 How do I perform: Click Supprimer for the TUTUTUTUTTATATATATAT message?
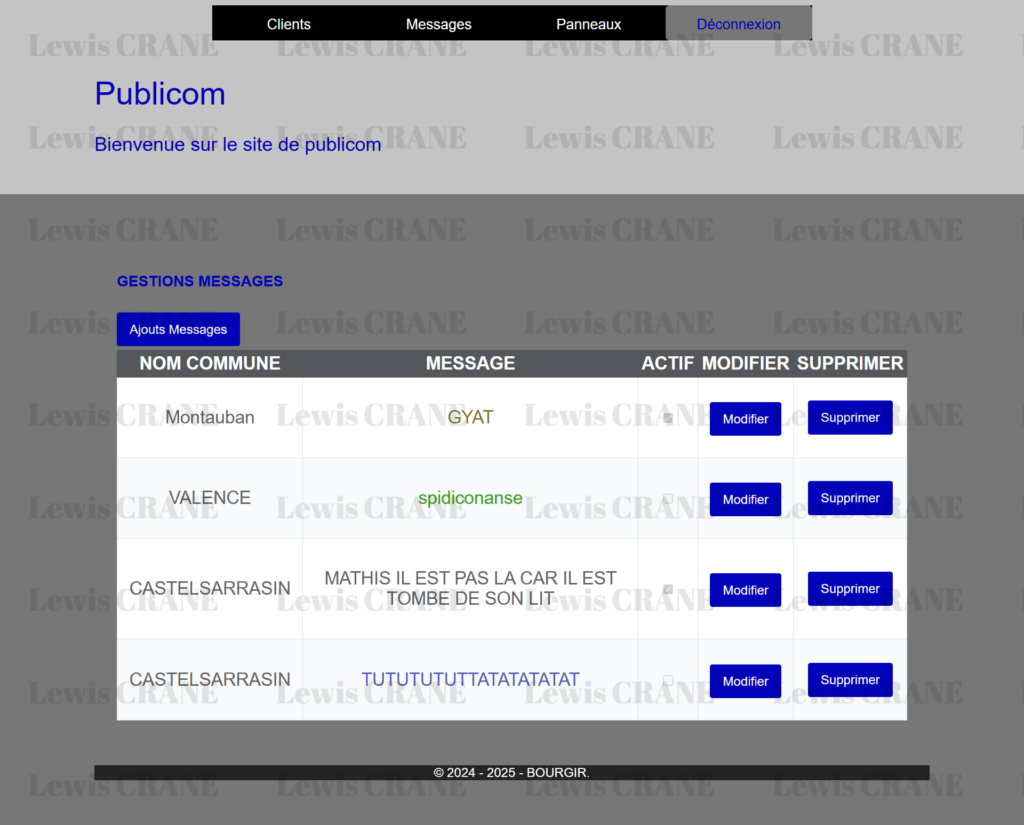850,680
